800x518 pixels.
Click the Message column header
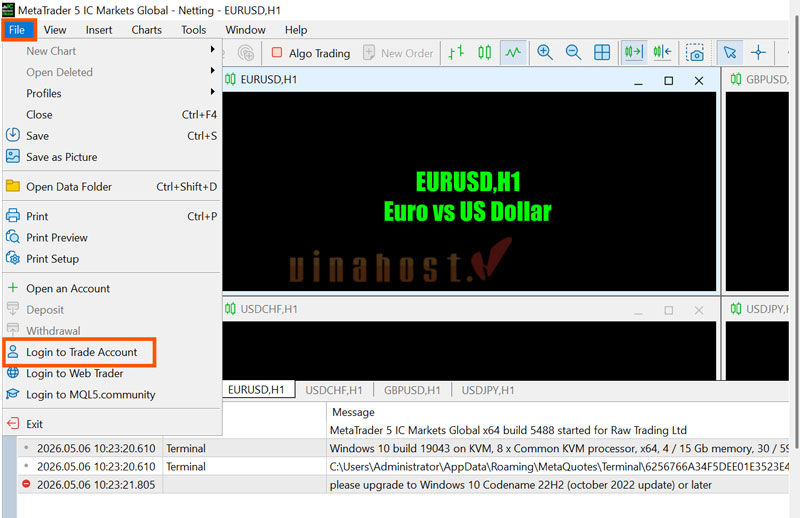[x=353, y=412]
